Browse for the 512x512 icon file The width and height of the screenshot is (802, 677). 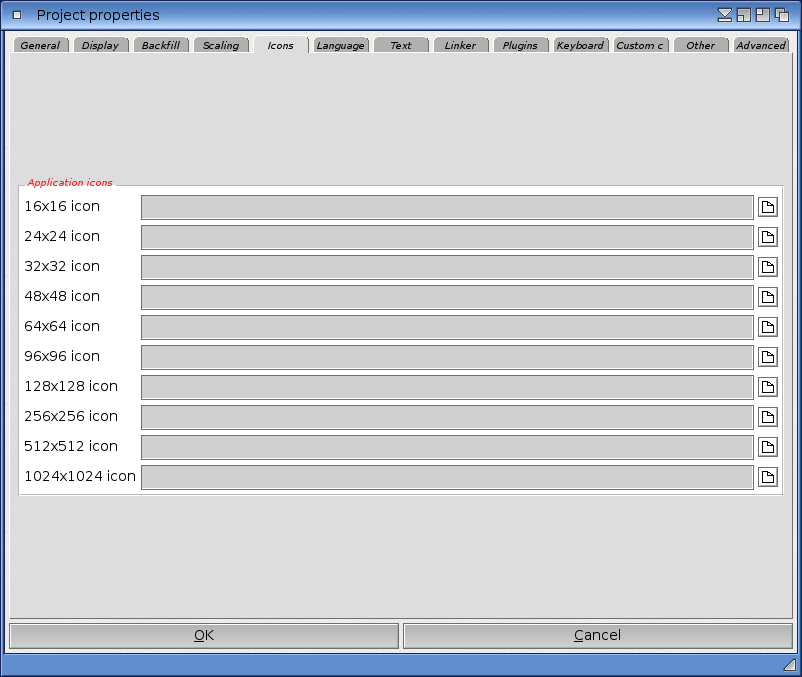click(767, 447)
